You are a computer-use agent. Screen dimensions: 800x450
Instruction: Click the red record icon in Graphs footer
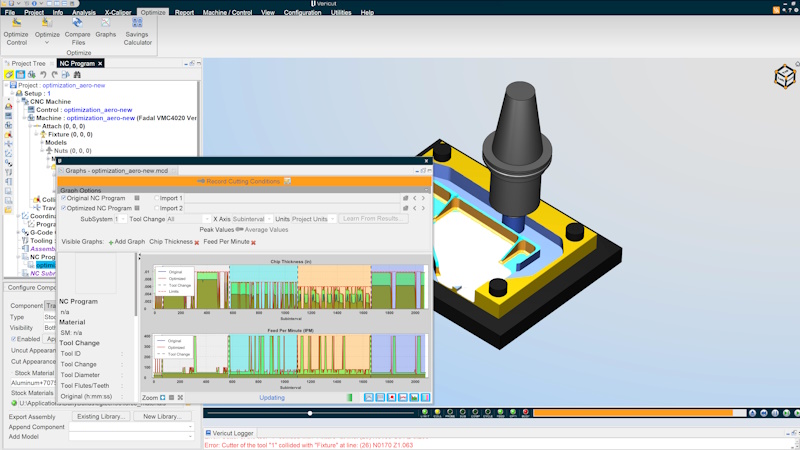[x=391, y=397]
